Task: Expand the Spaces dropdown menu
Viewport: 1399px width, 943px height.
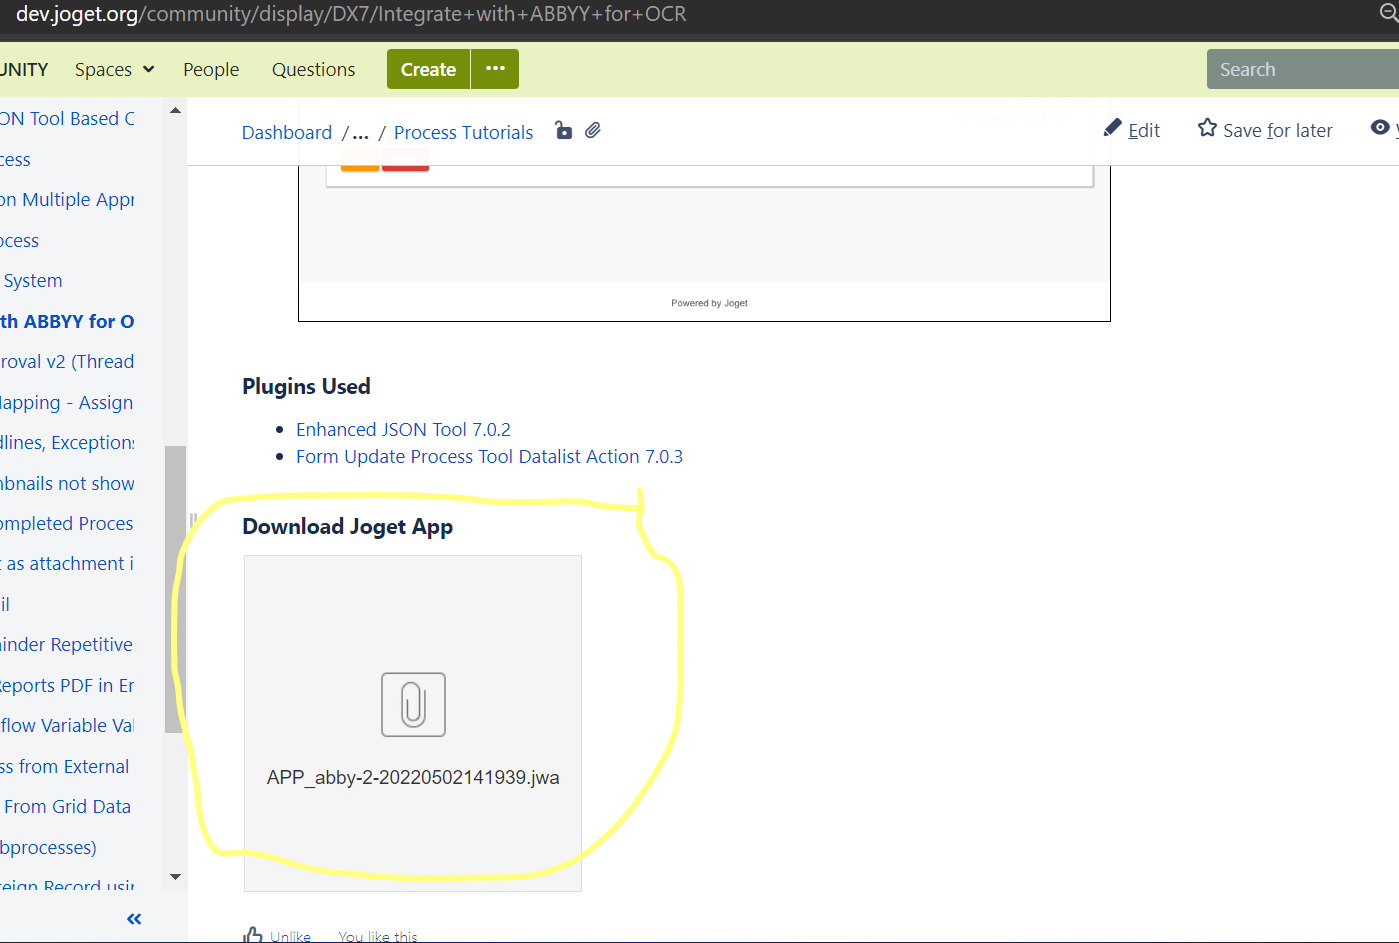Action: 114,70
